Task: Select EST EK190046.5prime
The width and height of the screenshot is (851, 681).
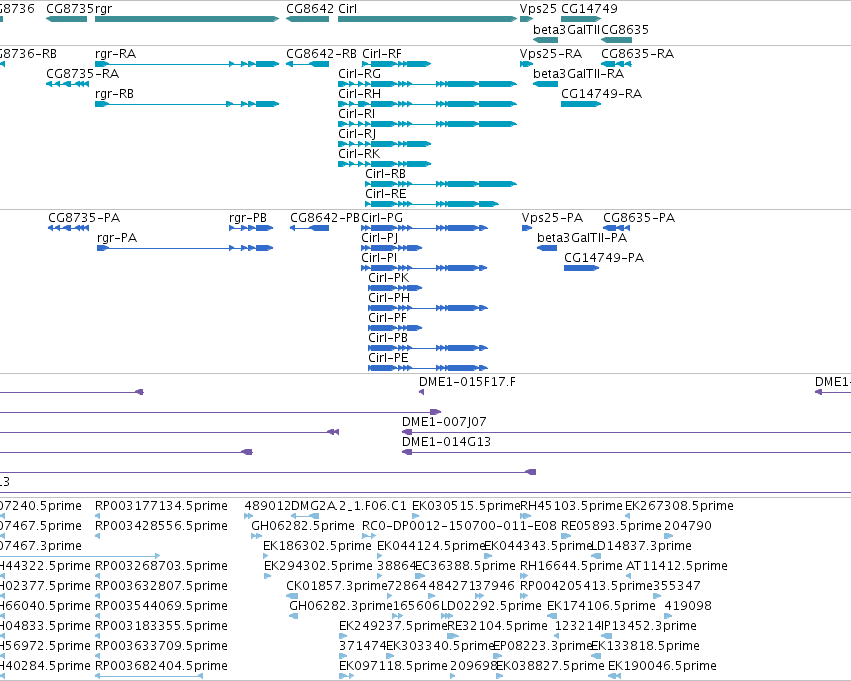Action: 614,676
